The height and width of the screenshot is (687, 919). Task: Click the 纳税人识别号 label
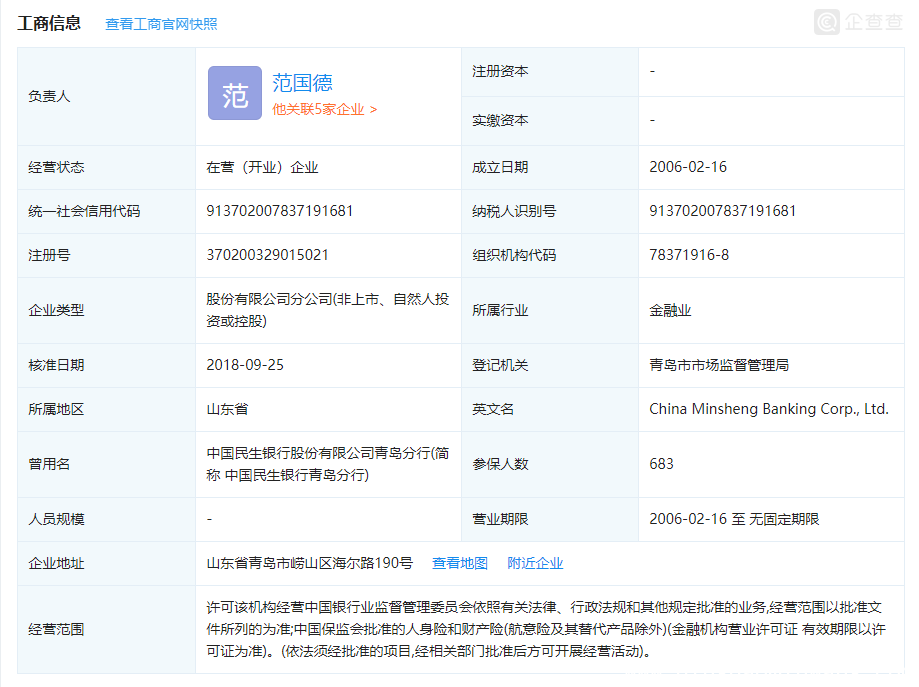515,211
